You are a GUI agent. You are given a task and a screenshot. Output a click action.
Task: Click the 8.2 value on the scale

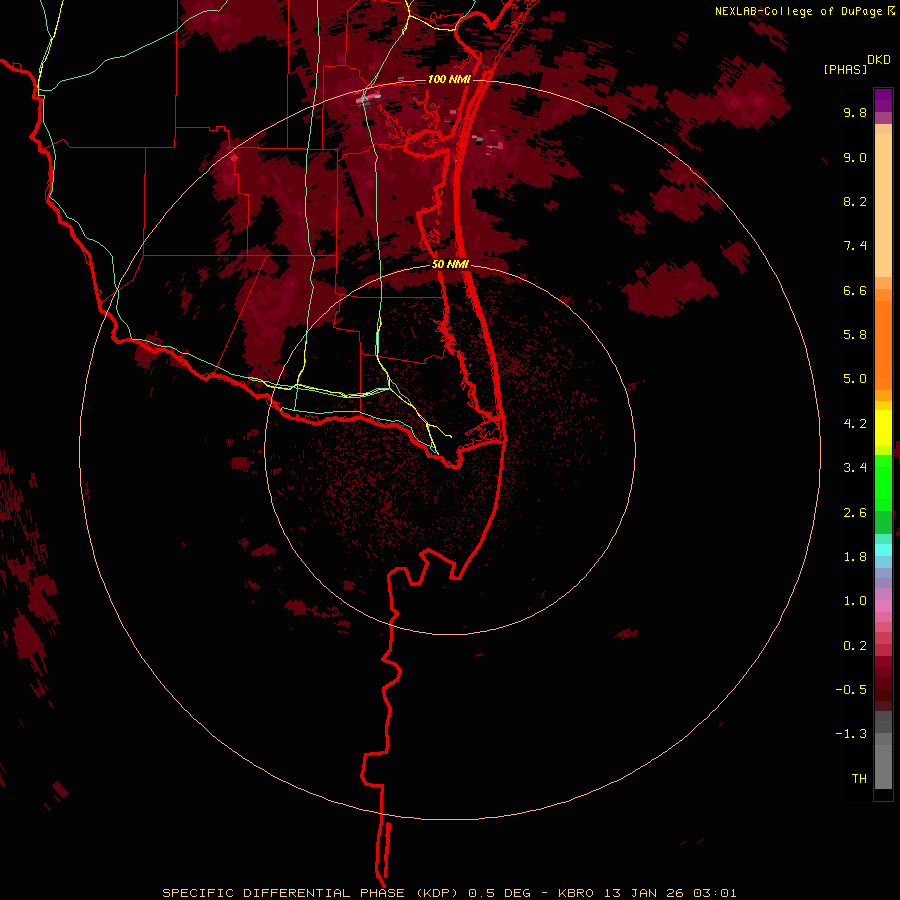(855, 201)
